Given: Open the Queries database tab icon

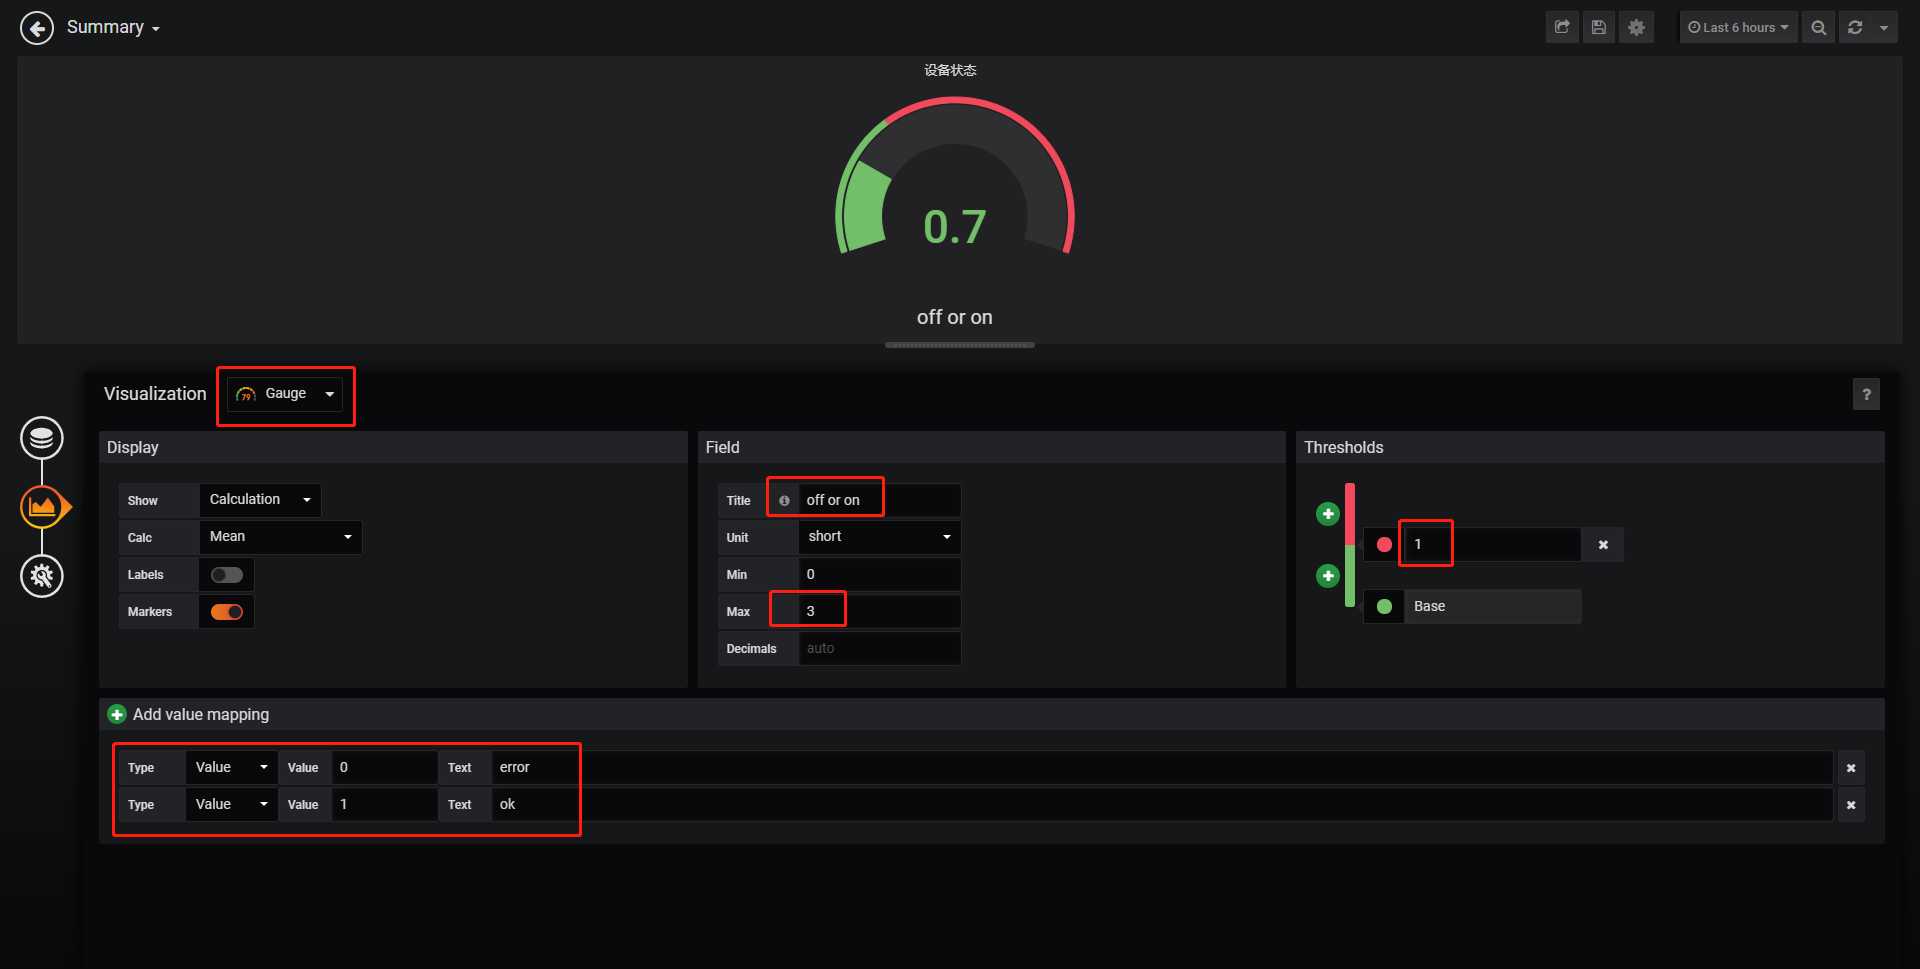Looking at the screenshot, I should (x=42, y=438).
